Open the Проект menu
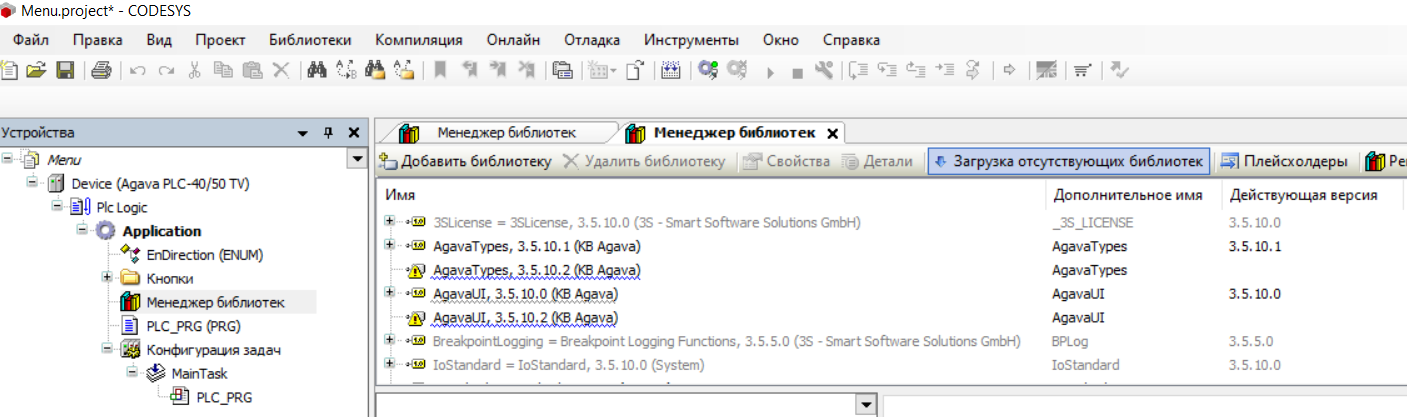 coord(221,40)
